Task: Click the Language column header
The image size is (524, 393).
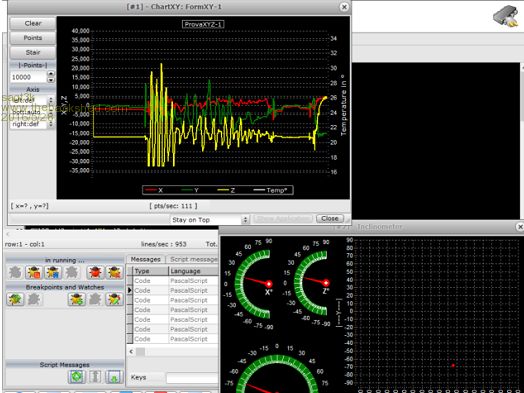Action: pos(194,271)
